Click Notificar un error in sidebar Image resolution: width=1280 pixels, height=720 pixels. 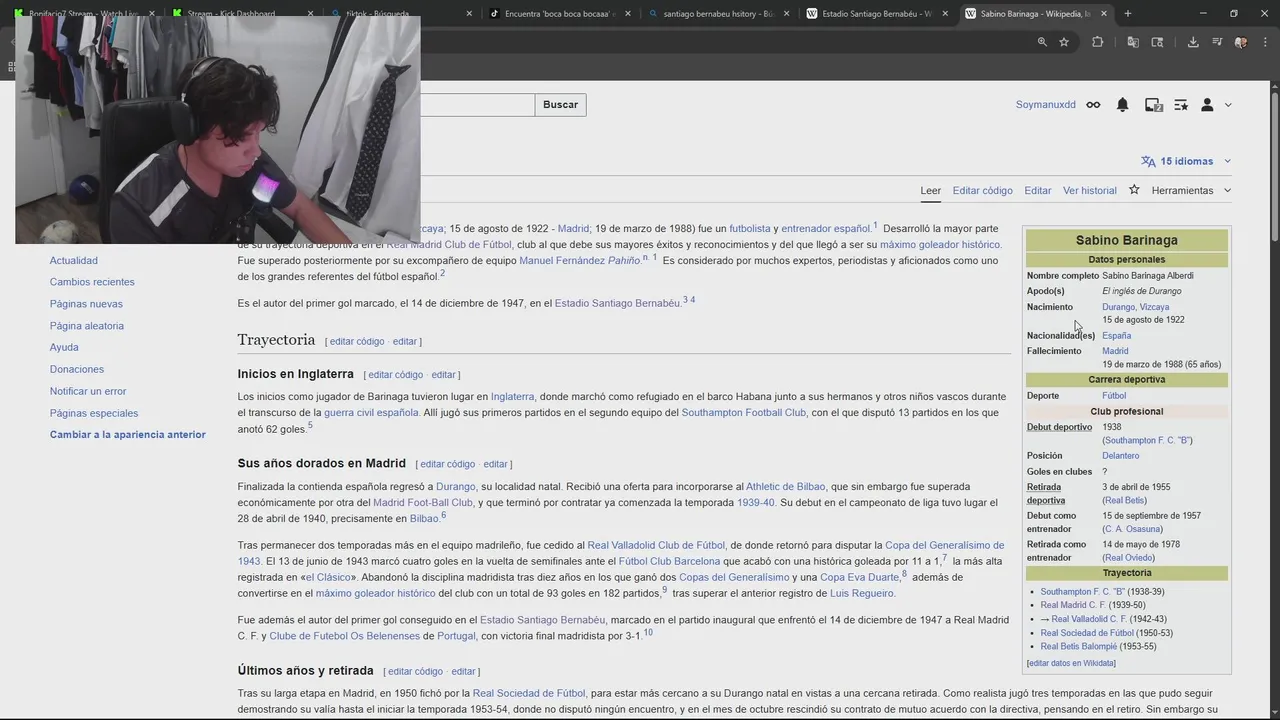pos(88,391)
